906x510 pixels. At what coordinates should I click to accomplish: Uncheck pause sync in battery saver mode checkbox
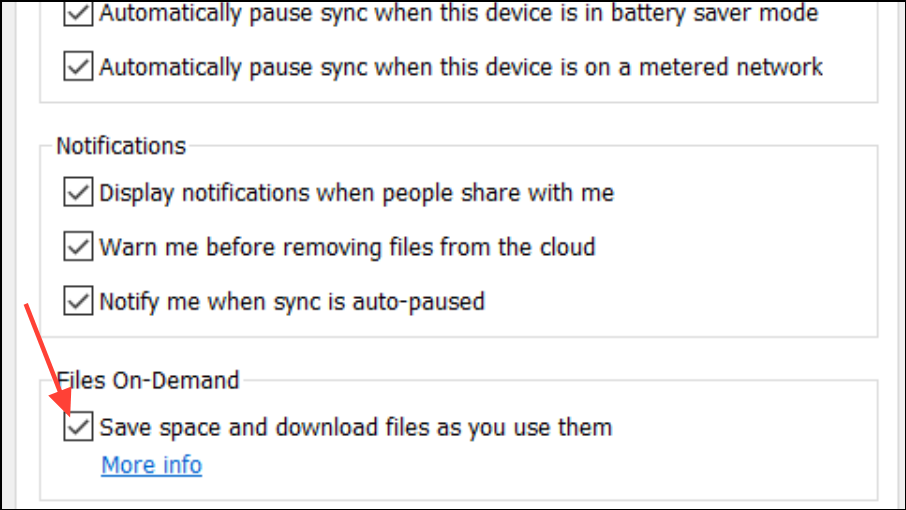(x=78, y=14)
